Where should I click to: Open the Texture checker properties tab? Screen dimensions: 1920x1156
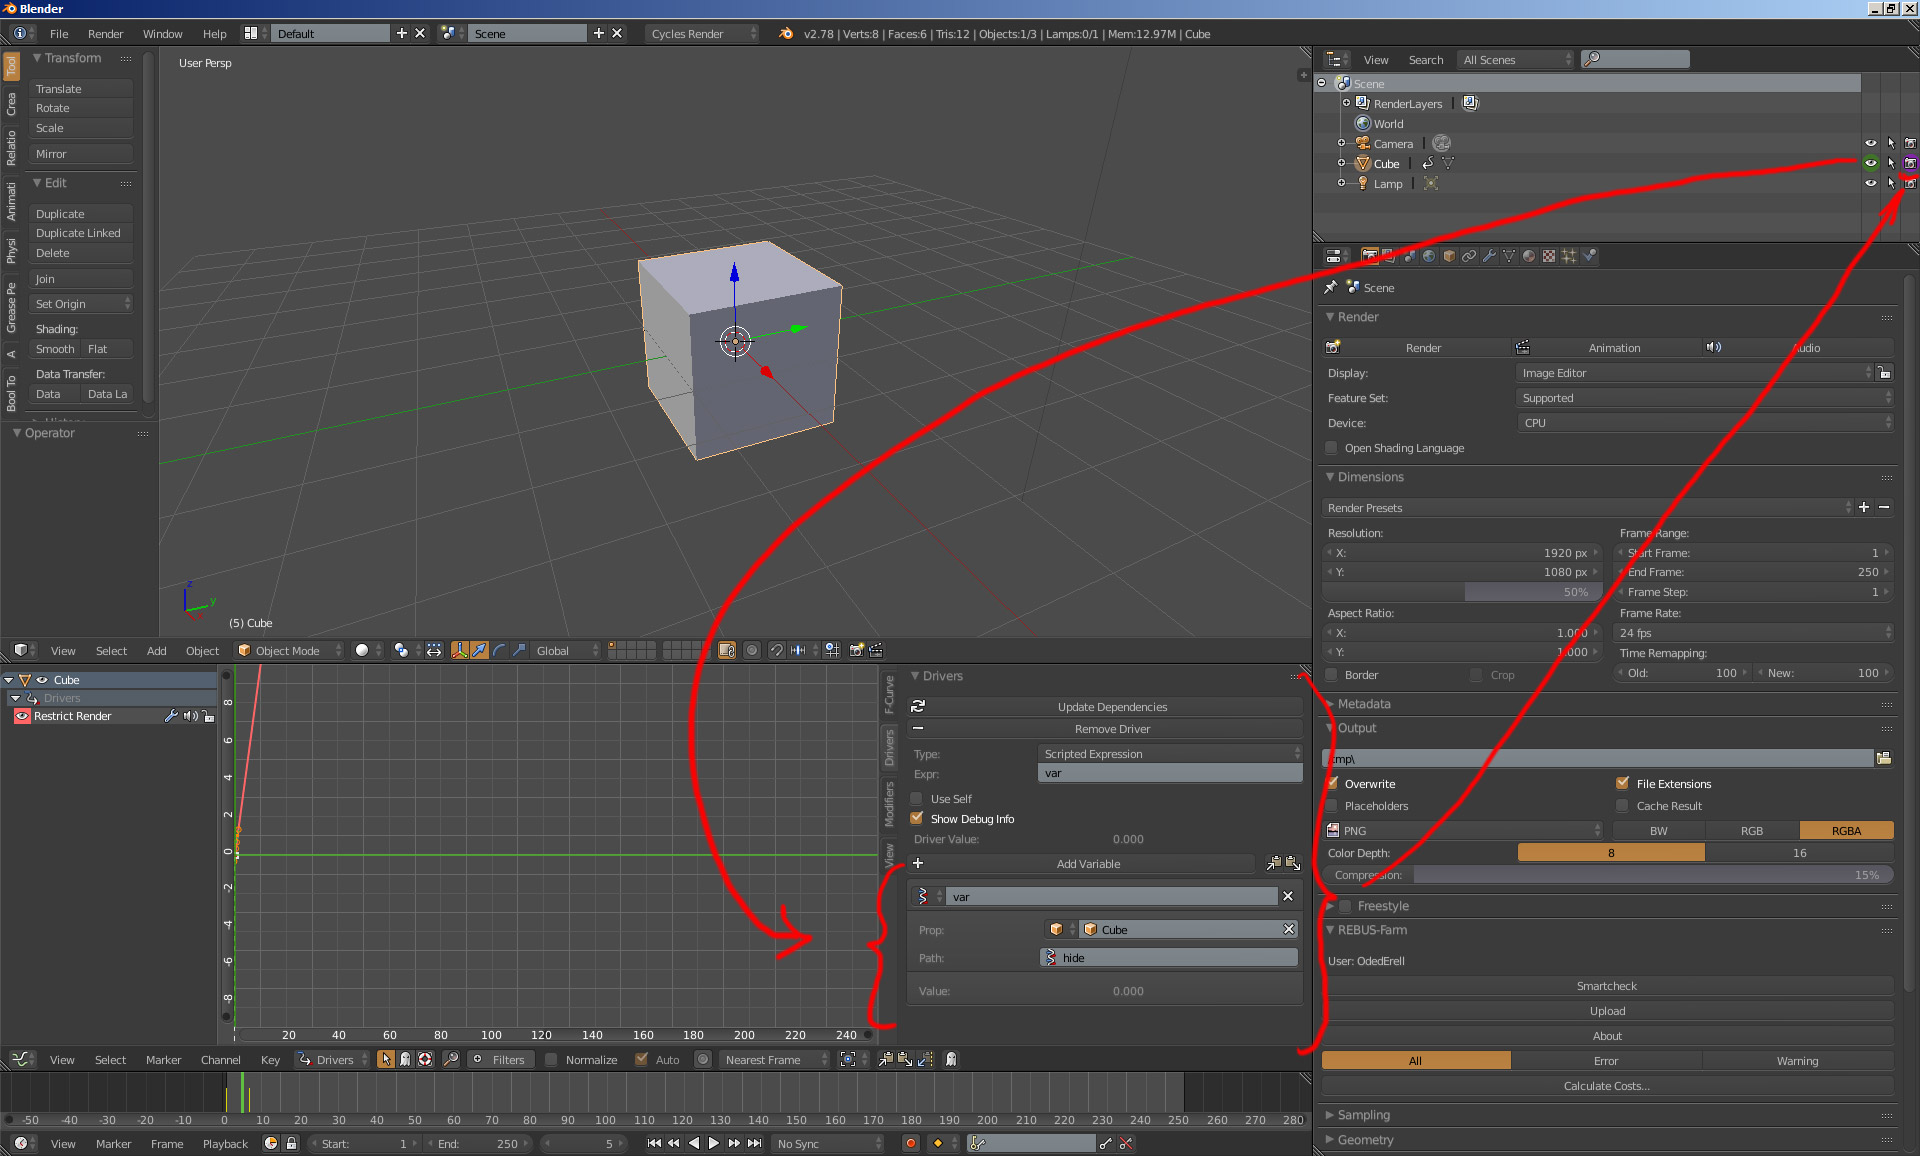tap(1549, 257)
